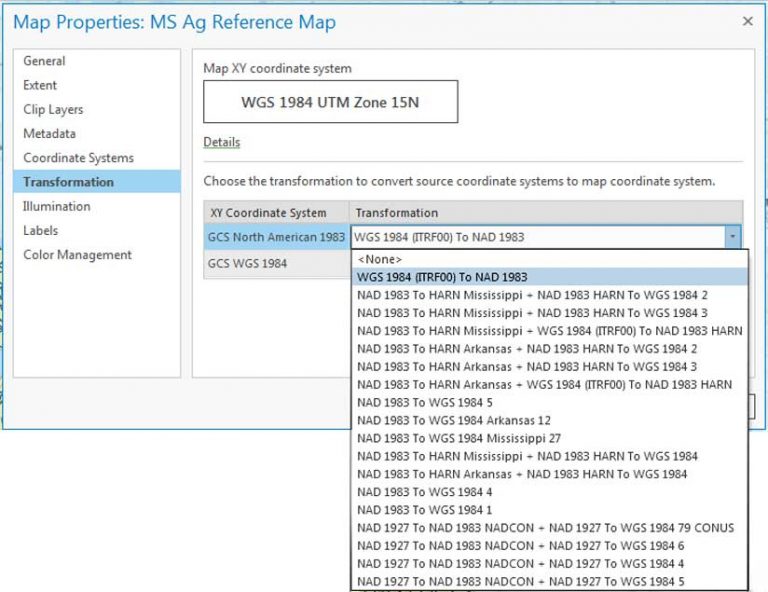The height and width of the screenshot is (592, 768).
Task: Select NAD 1983 To WGS 1984 1
Action: 424,510
